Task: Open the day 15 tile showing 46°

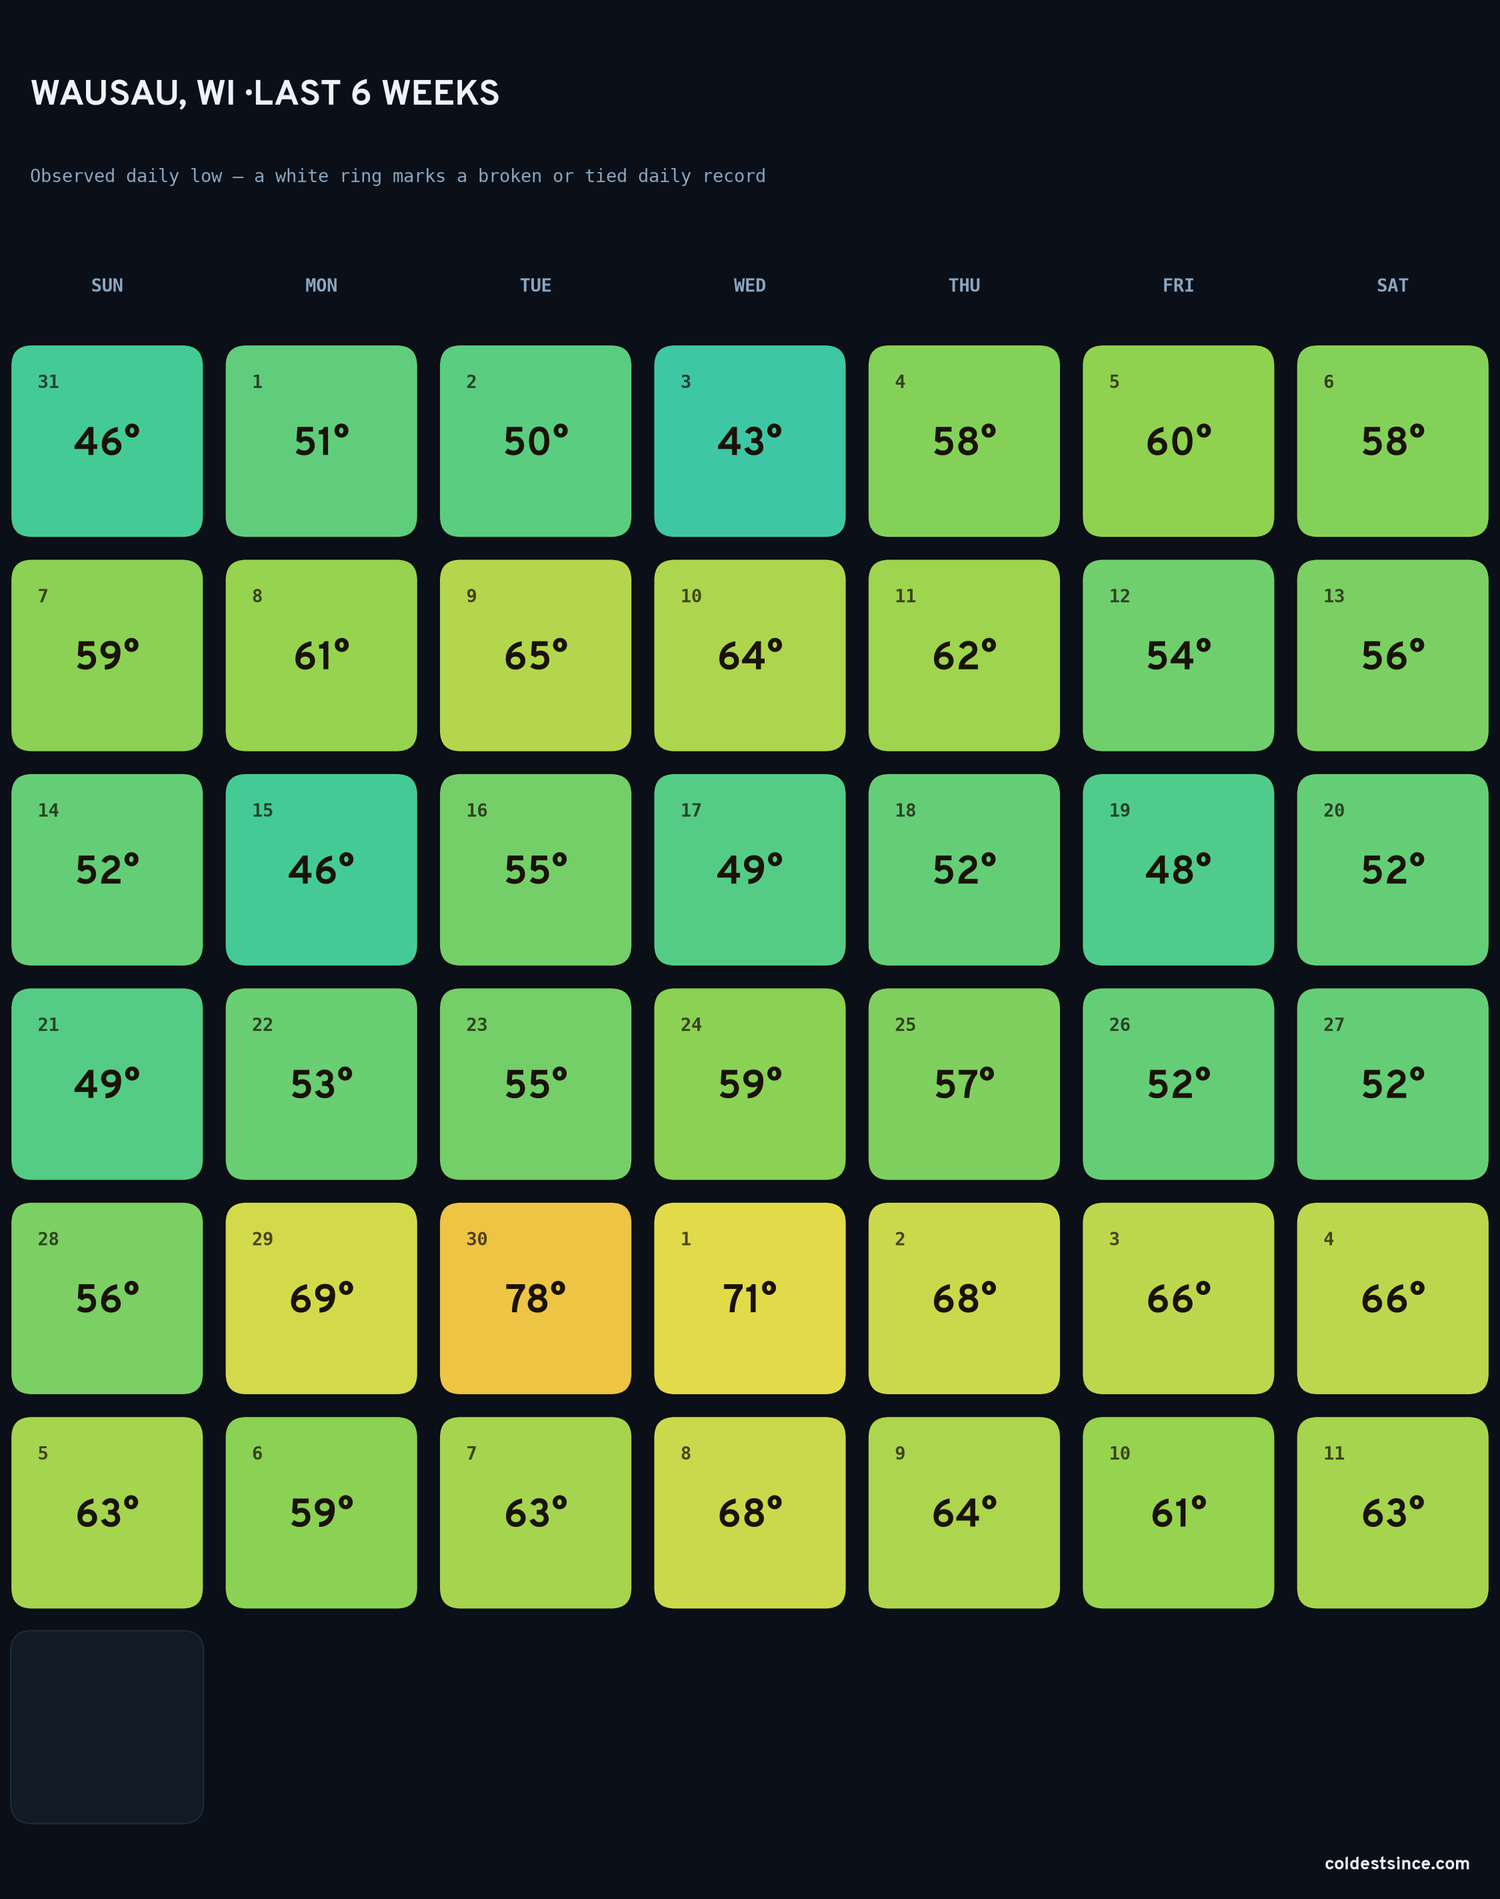Action: point(321,869)
